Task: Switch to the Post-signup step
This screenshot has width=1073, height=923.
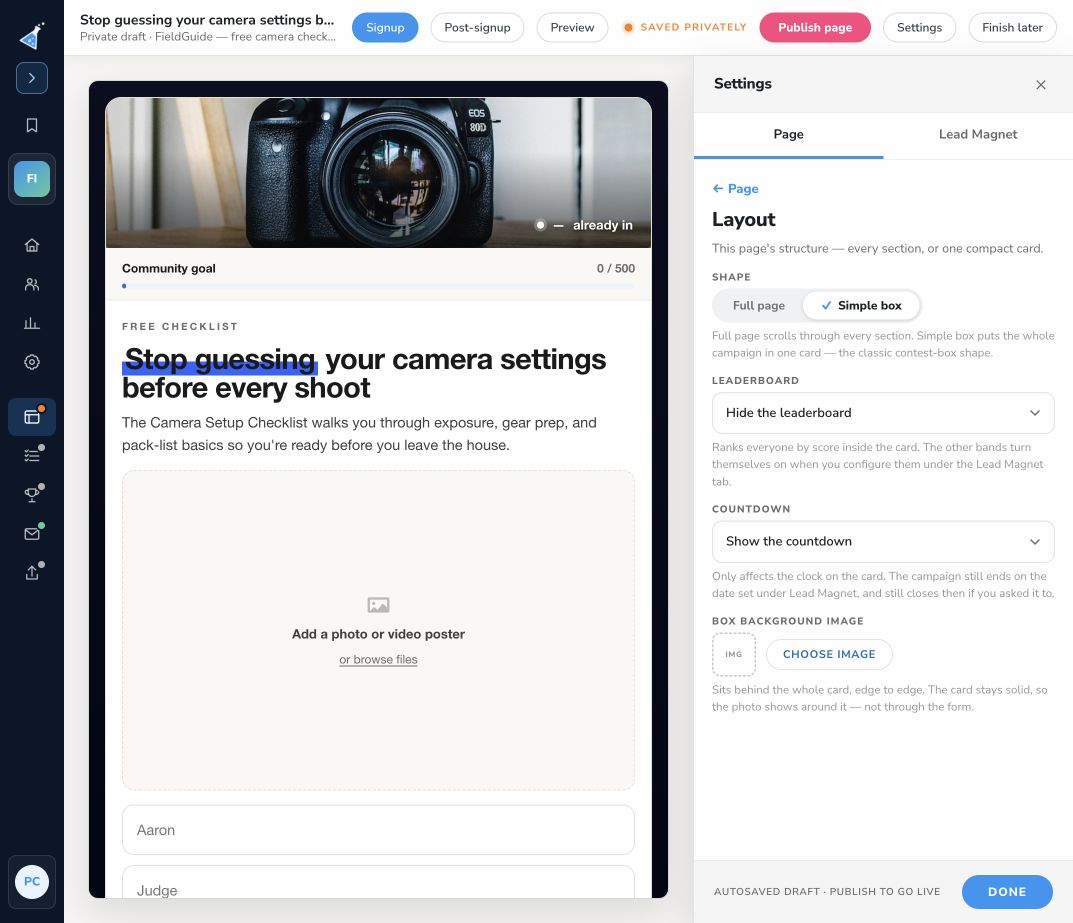Action: tap(477, 27)
